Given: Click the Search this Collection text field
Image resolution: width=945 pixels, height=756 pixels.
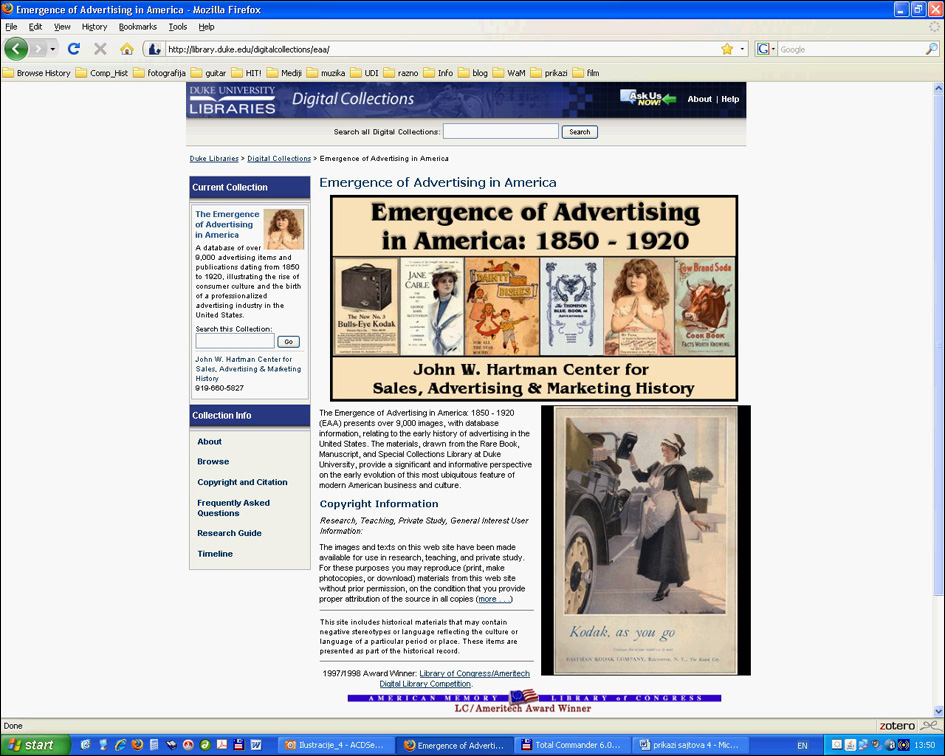Looking at the screenshot, I should (234, 342).
